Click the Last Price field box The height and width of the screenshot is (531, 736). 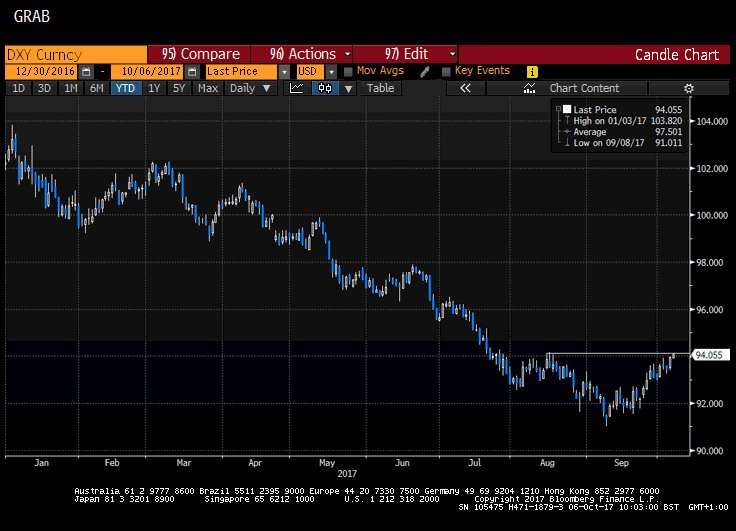242,72
